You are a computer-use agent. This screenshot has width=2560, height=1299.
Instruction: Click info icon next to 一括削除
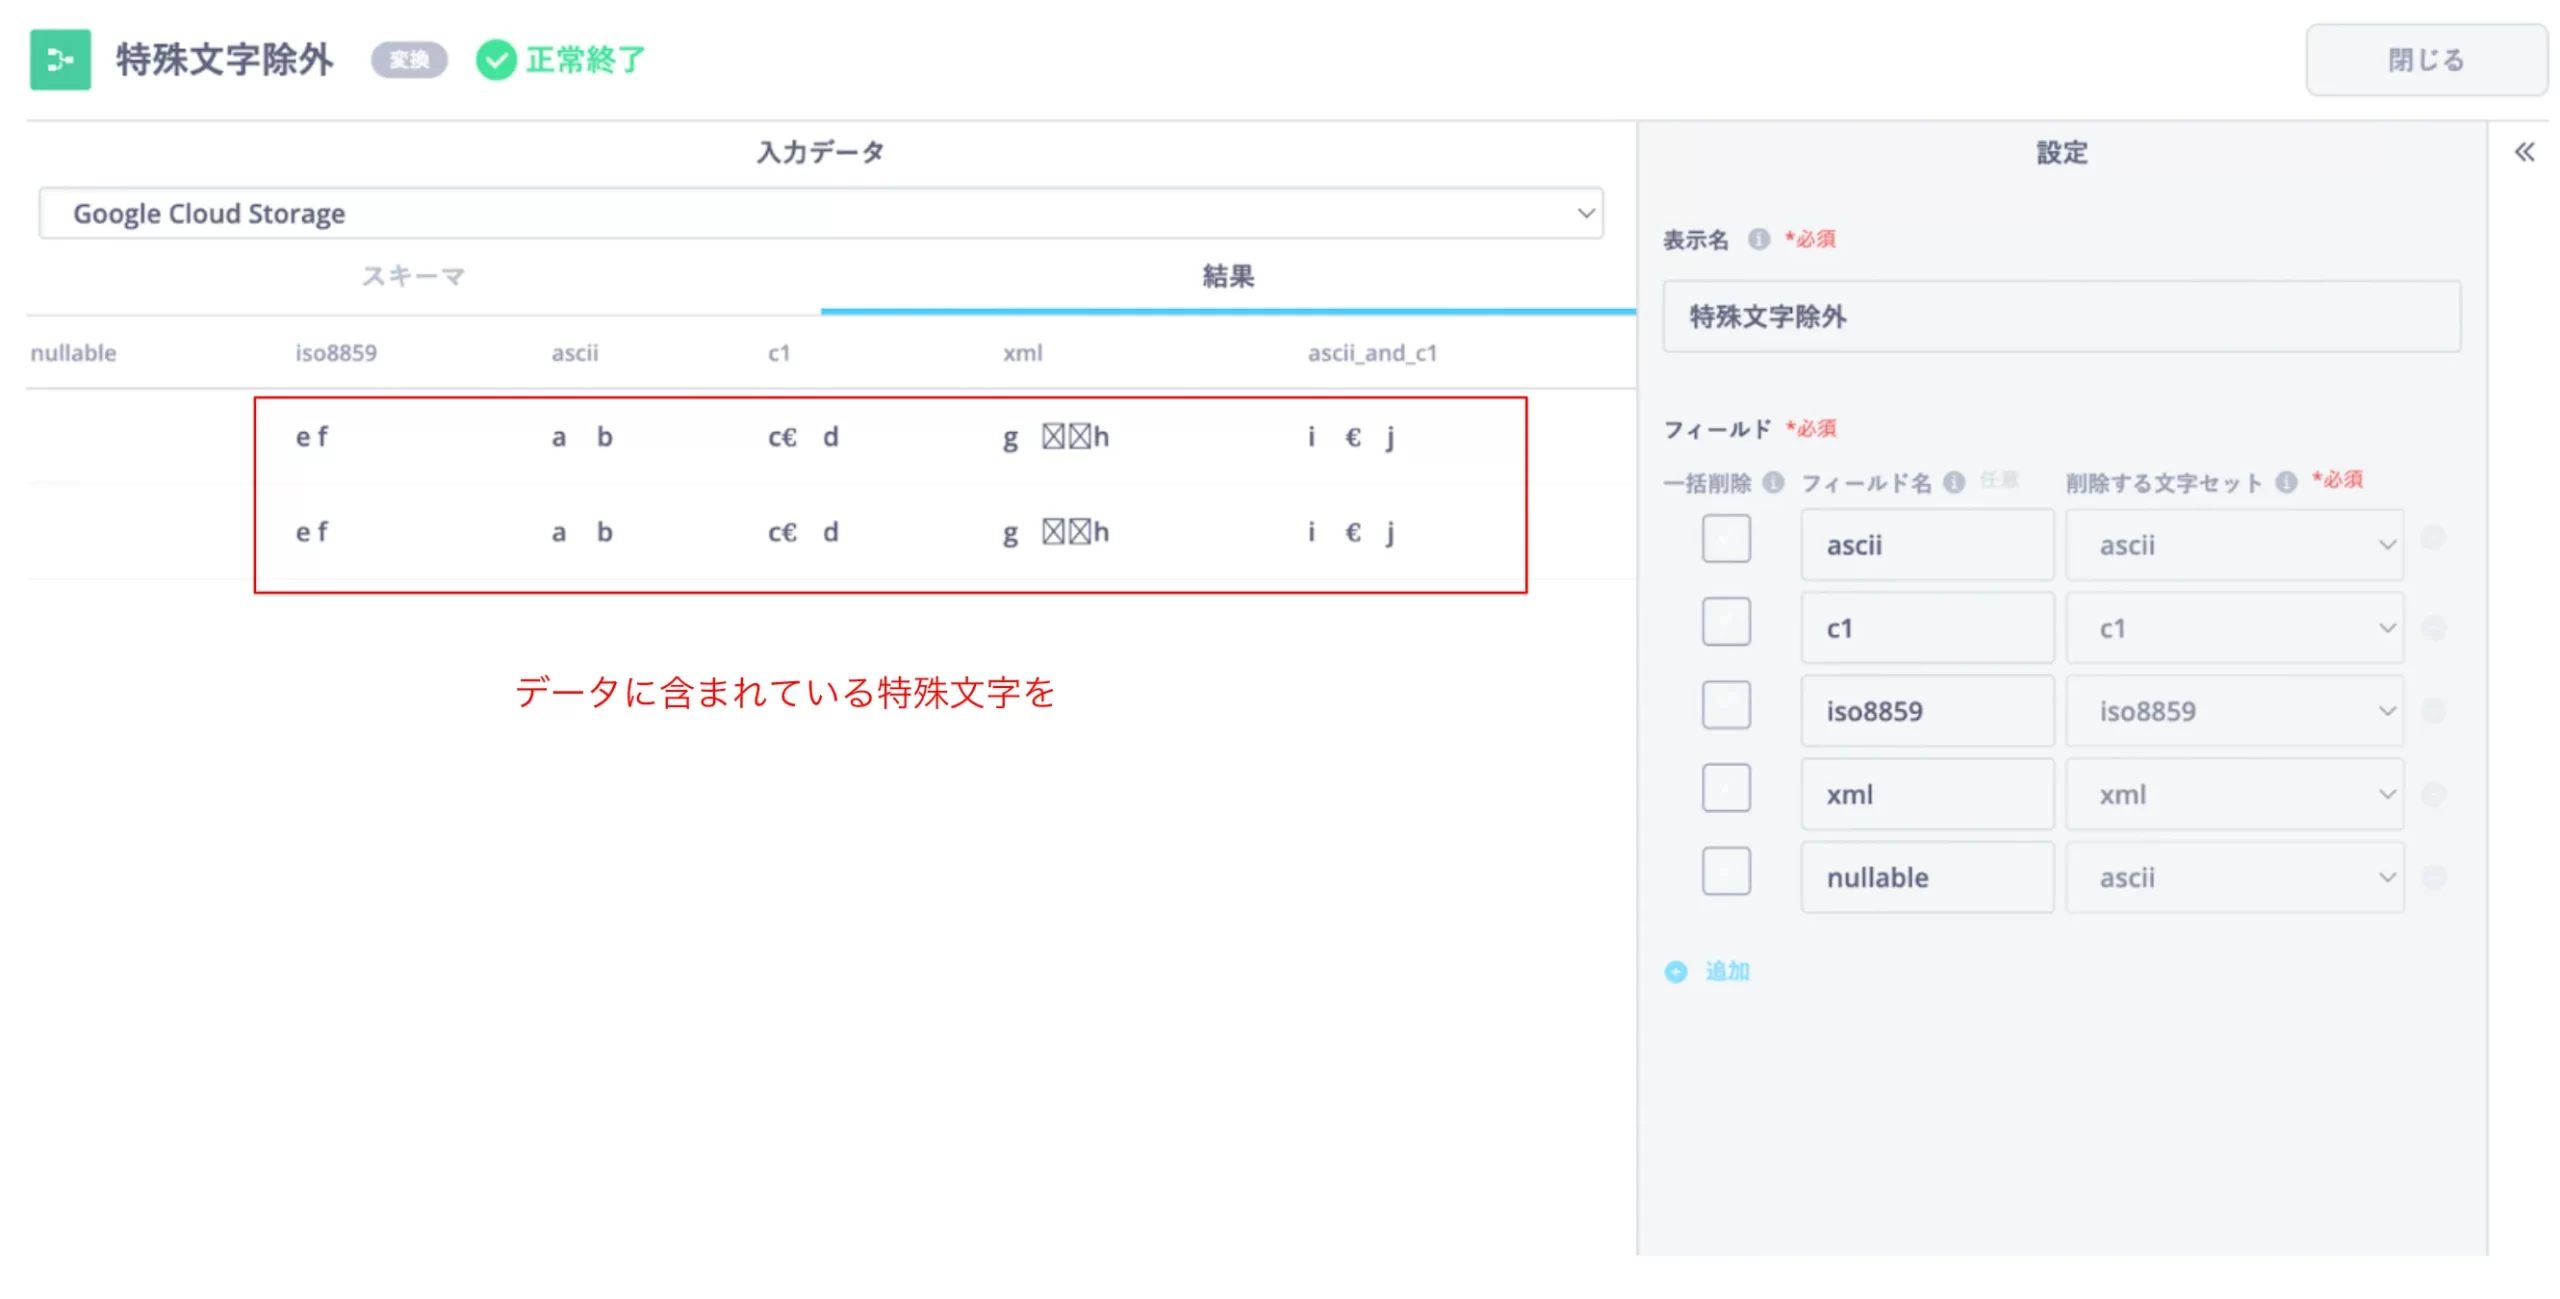click(x=1773, y=483)
